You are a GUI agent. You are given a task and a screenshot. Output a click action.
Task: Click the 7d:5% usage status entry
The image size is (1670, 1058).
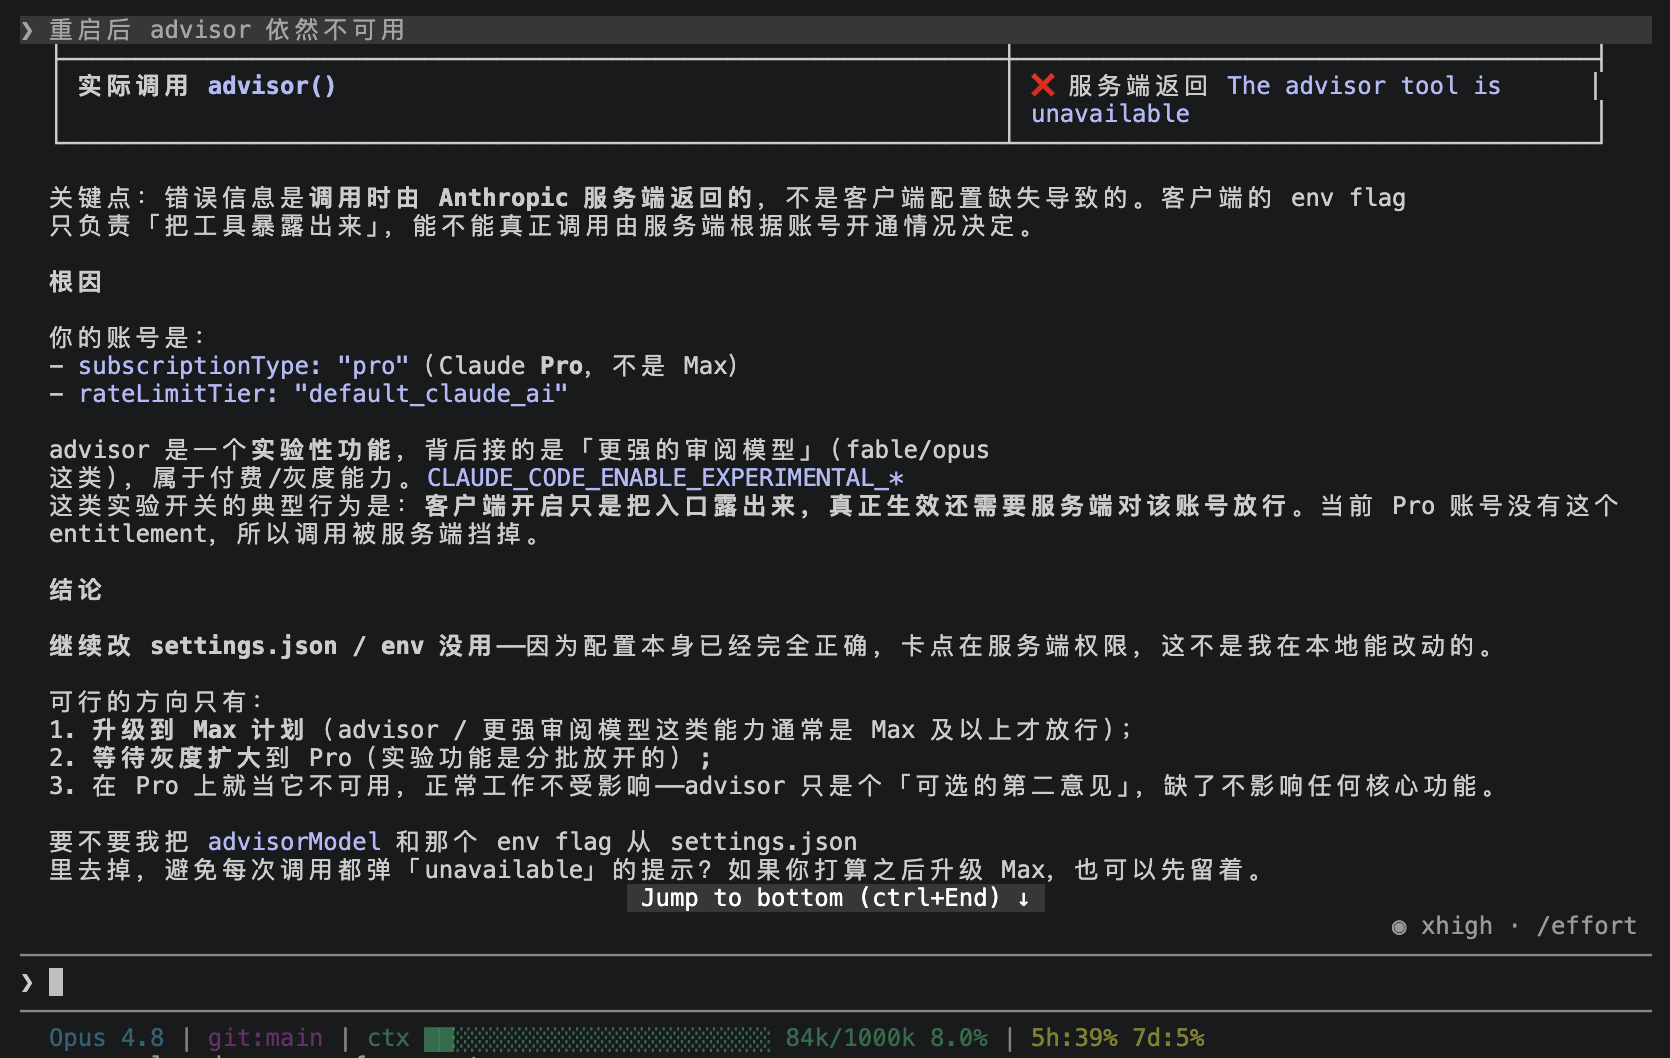pyautogui.click(x=1168, y=1038)
